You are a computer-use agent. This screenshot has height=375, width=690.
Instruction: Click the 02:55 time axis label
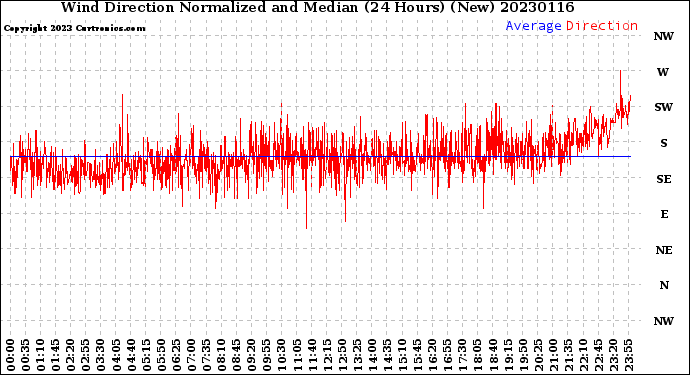point(86,356)
